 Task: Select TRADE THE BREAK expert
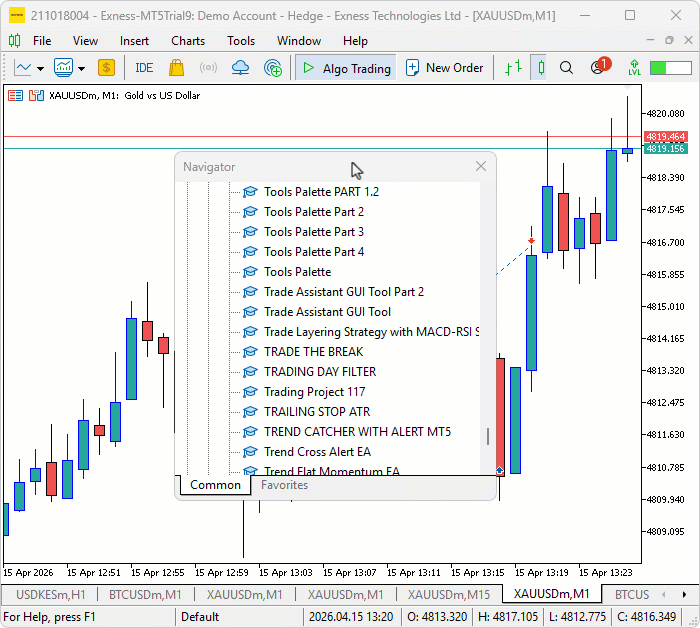click(x=313, y=352)
